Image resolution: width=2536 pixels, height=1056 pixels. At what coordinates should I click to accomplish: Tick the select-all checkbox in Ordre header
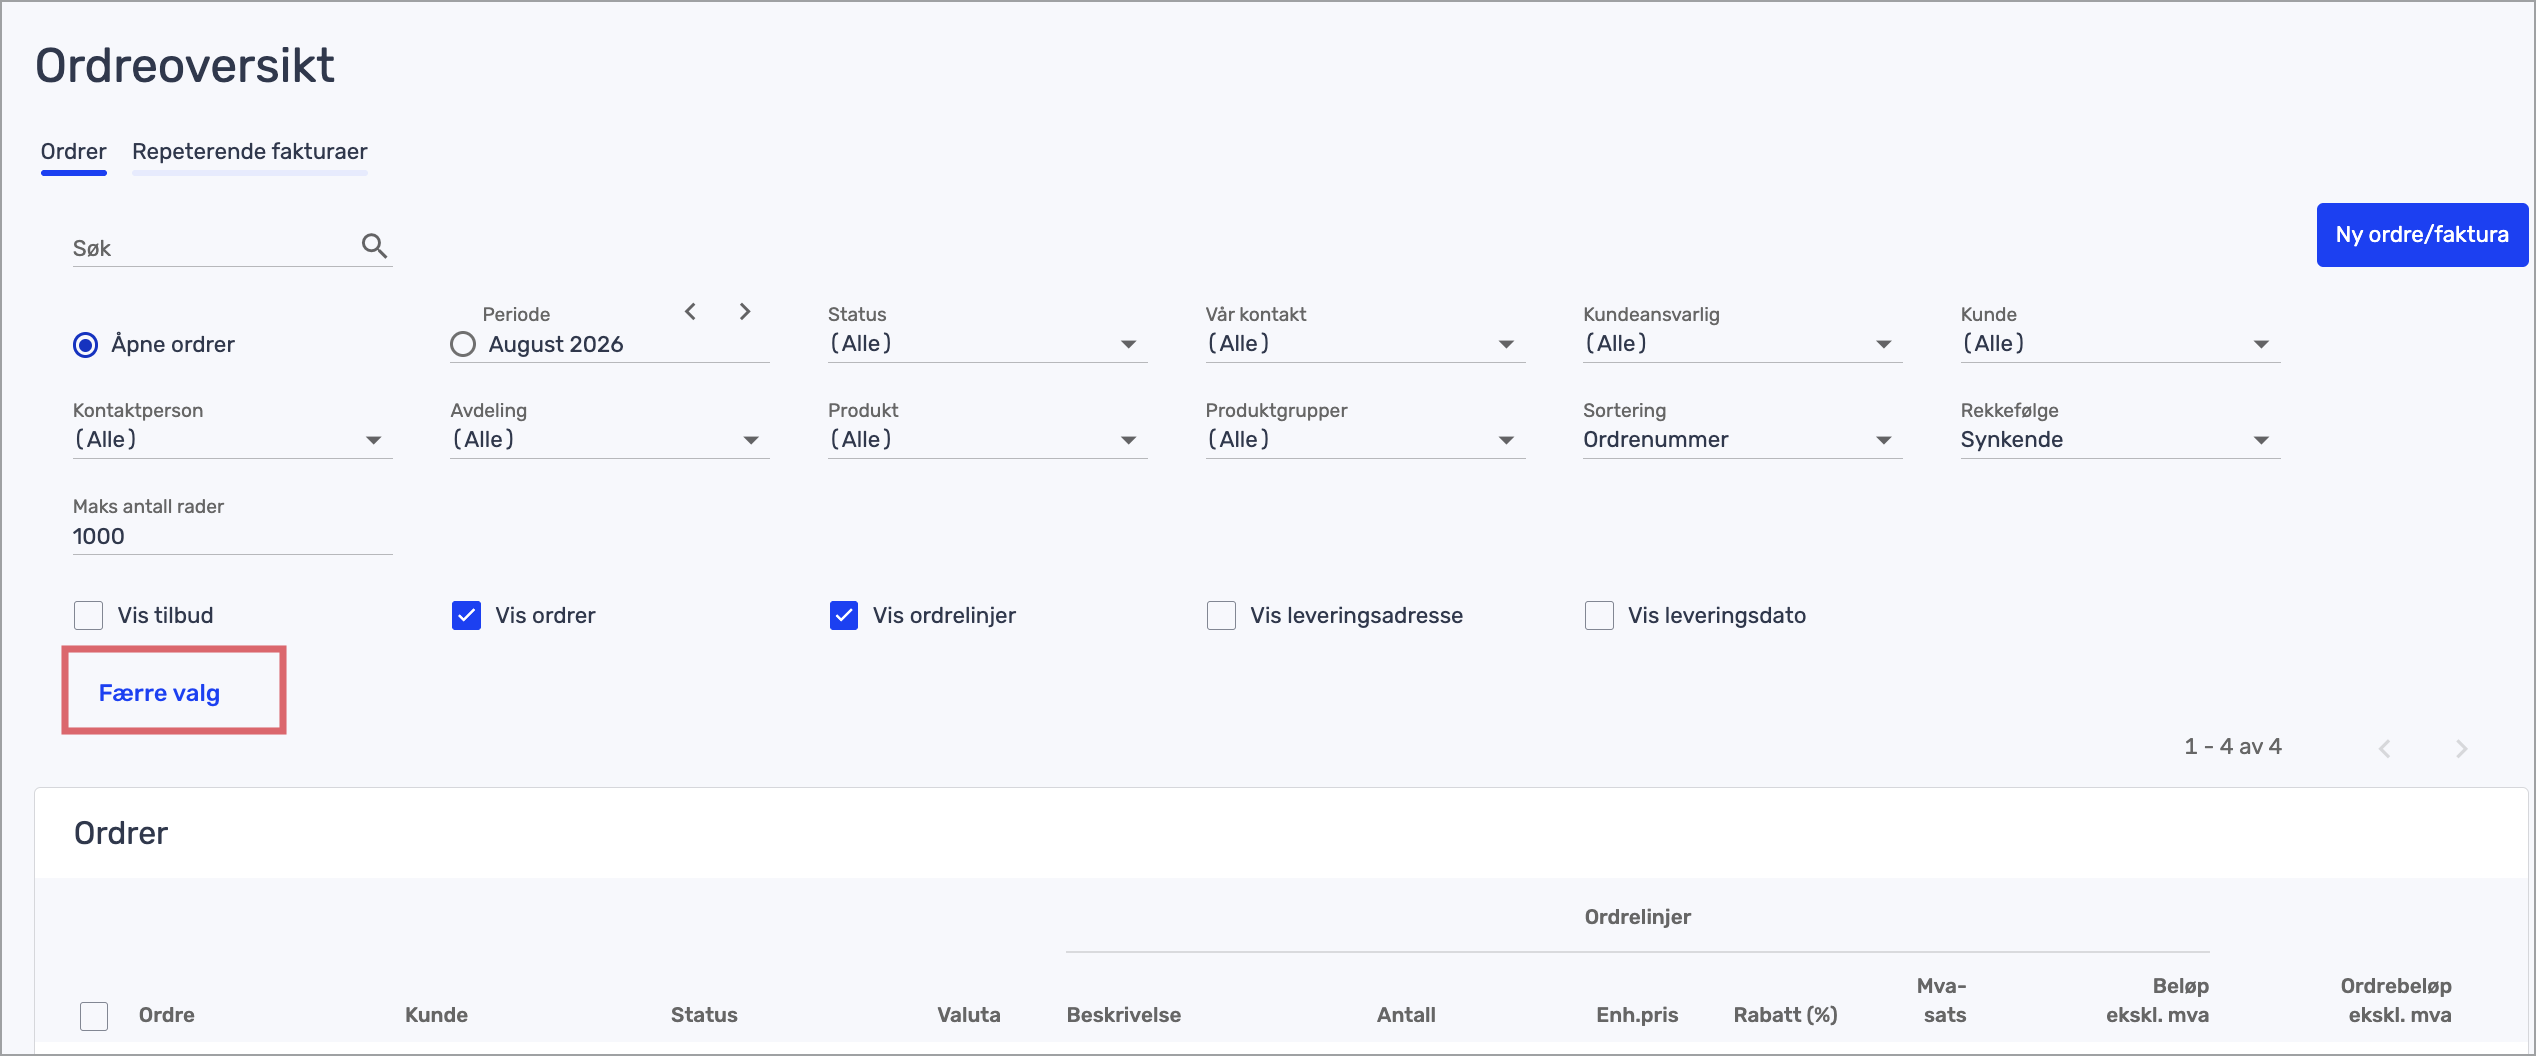point(94,1016)
